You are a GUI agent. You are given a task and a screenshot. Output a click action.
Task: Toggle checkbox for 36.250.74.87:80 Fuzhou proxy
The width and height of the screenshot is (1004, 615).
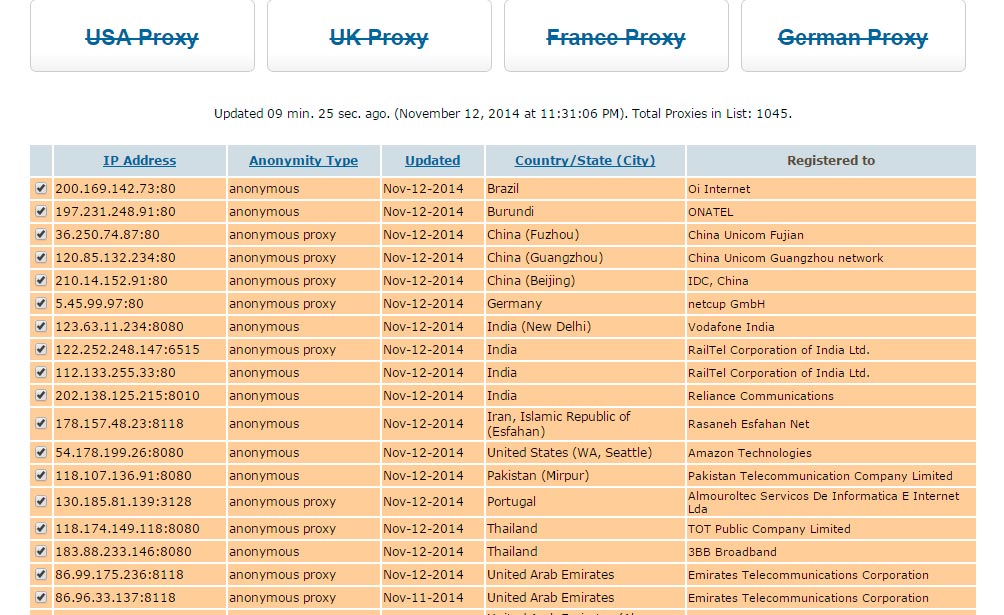click(x=41, y=234)
